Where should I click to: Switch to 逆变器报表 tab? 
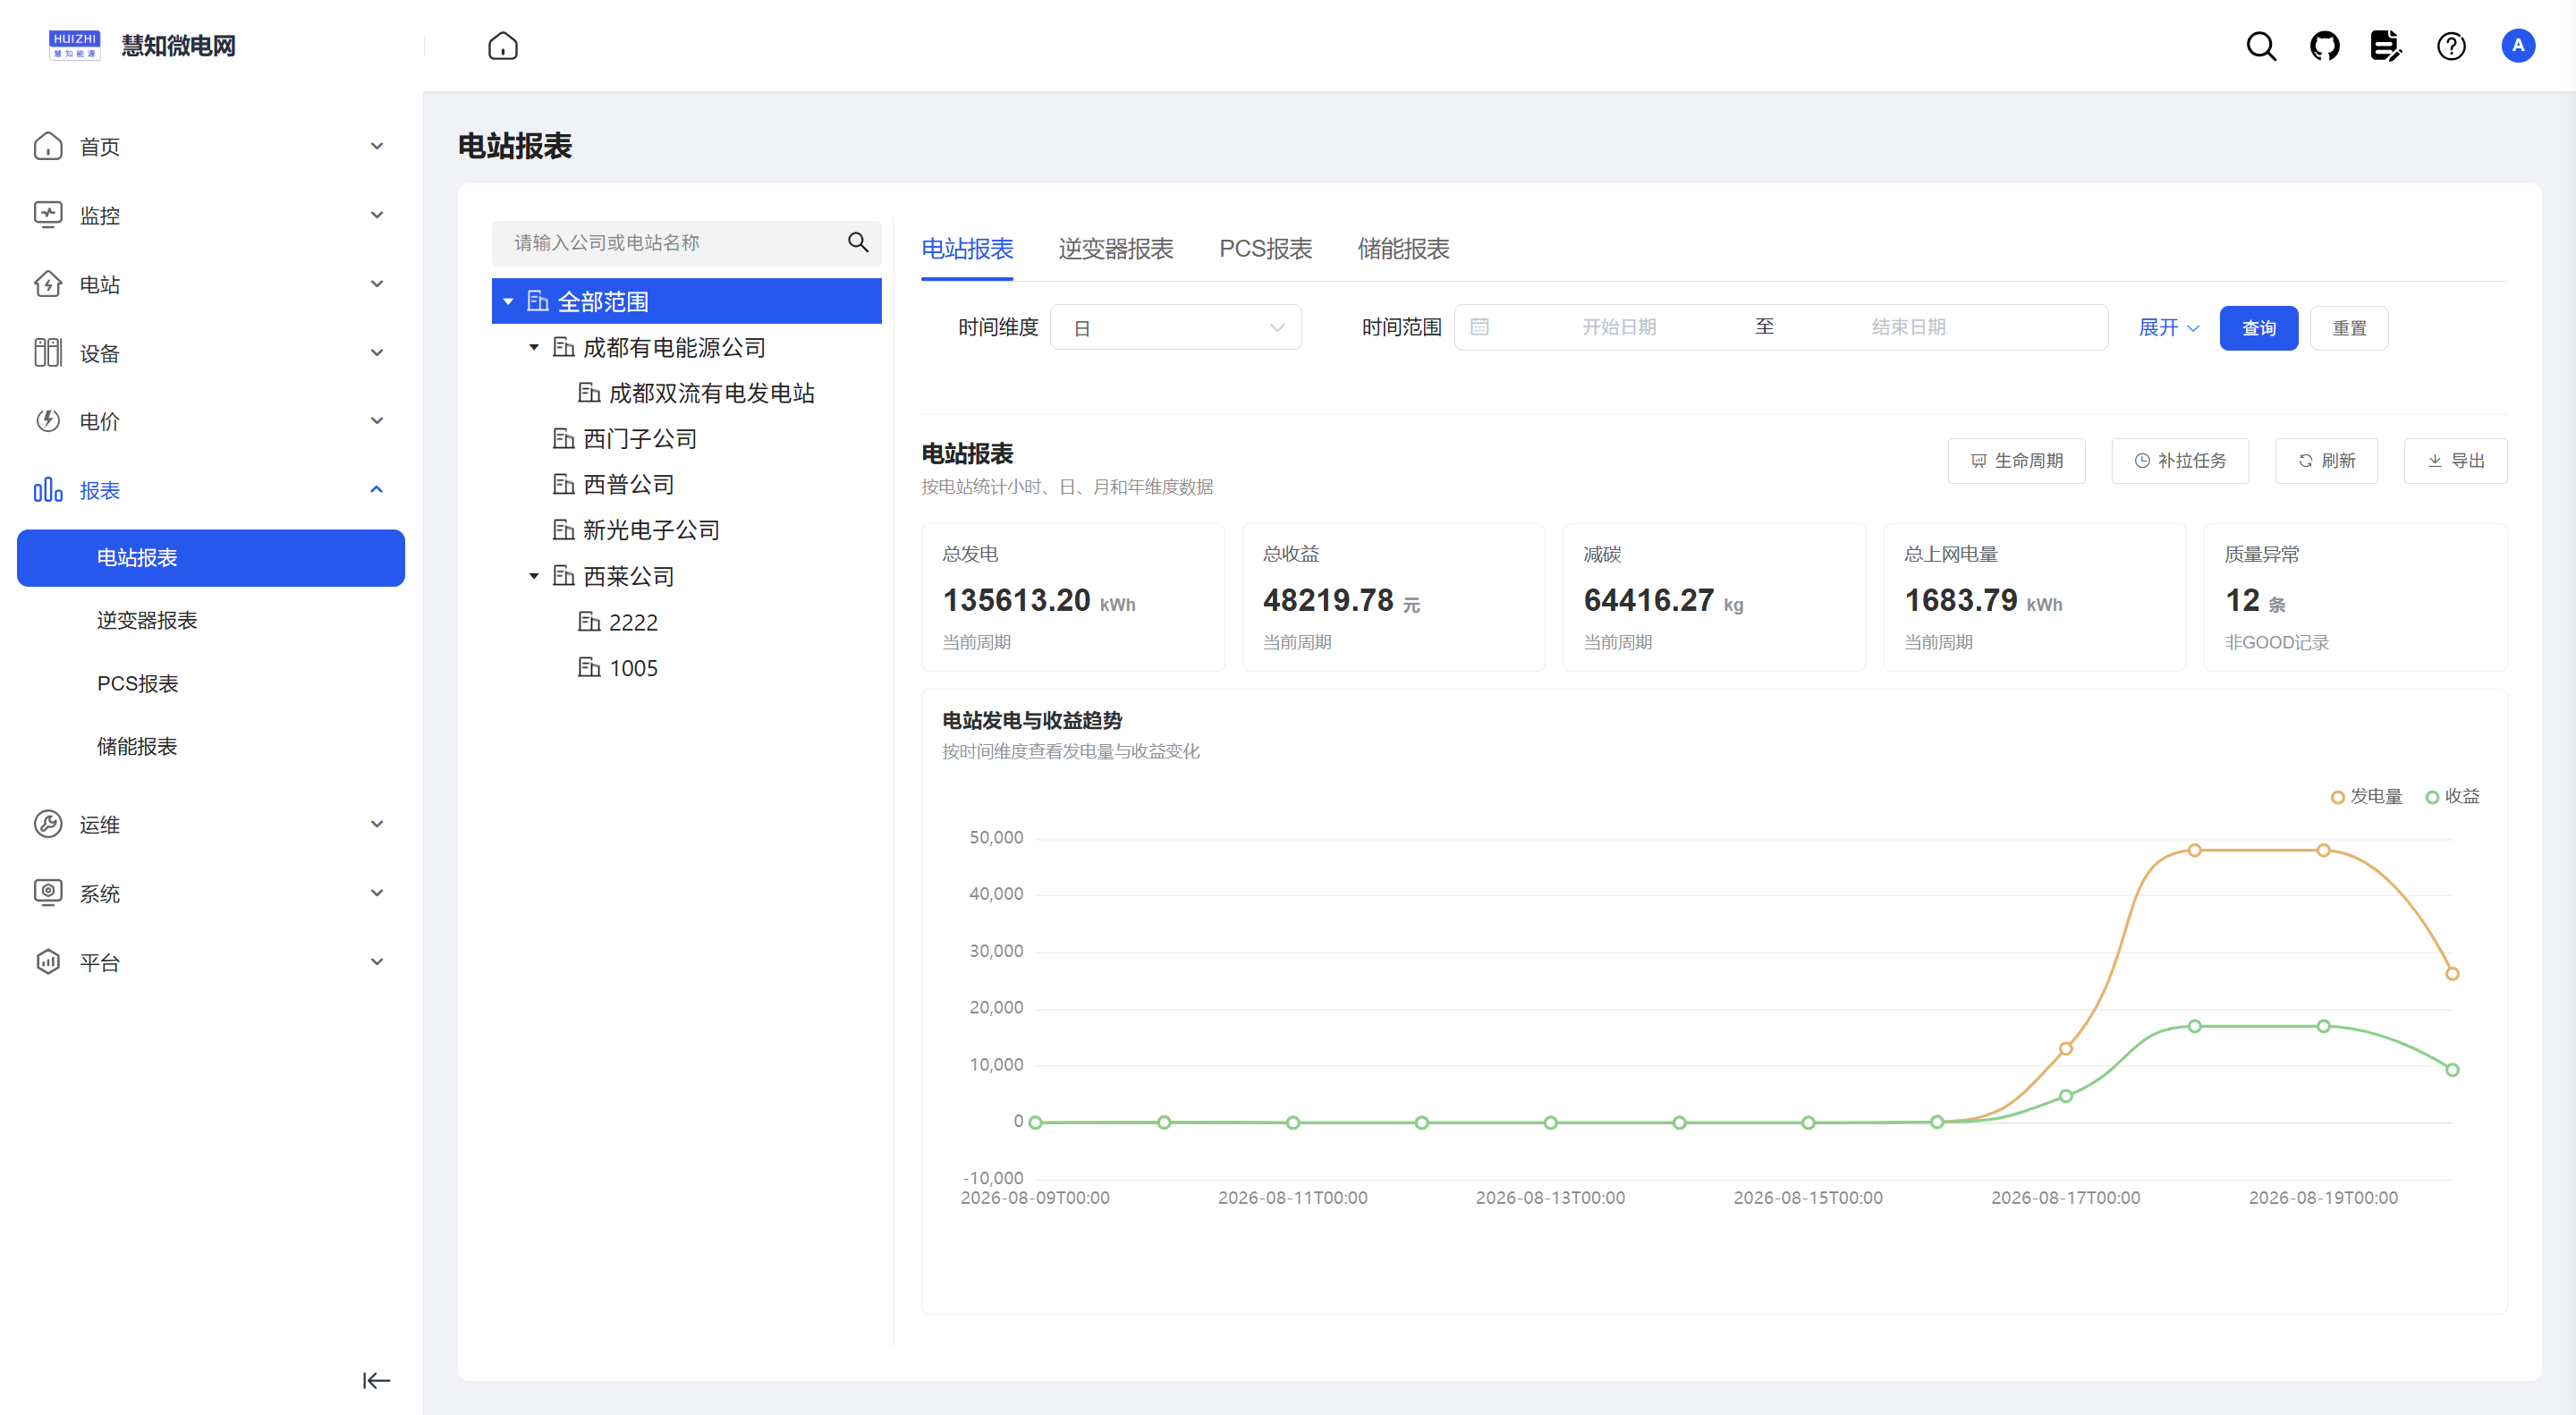[x=1115, y=249]
